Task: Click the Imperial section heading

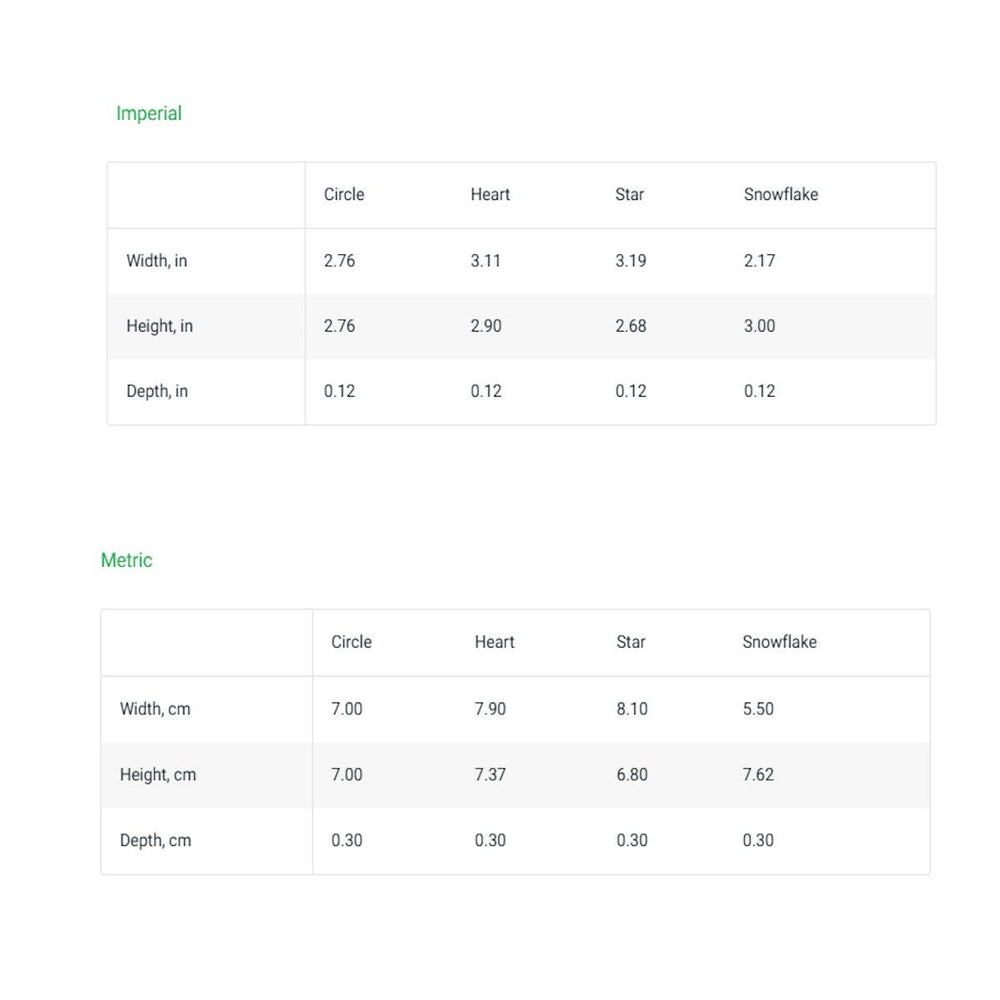Action: point(149,114)
